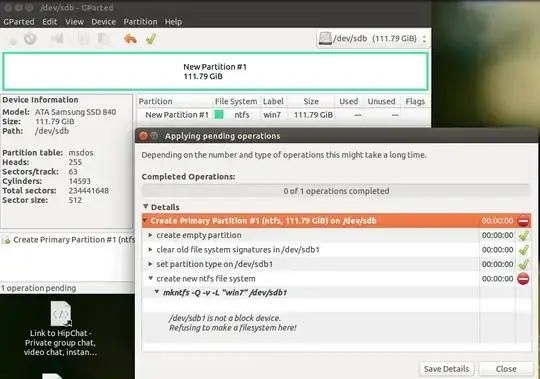
Task: Collapse the create new ntfs file system step
Action: pos(150,278)
